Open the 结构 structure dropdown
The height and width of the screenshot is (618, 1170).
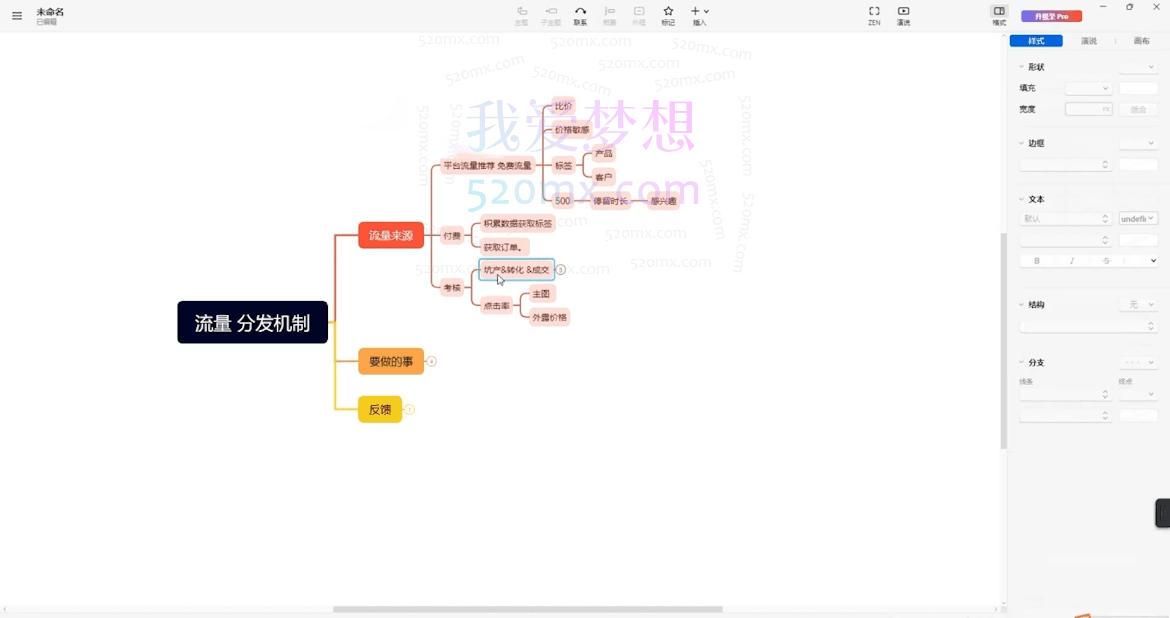coord(1137,304)
